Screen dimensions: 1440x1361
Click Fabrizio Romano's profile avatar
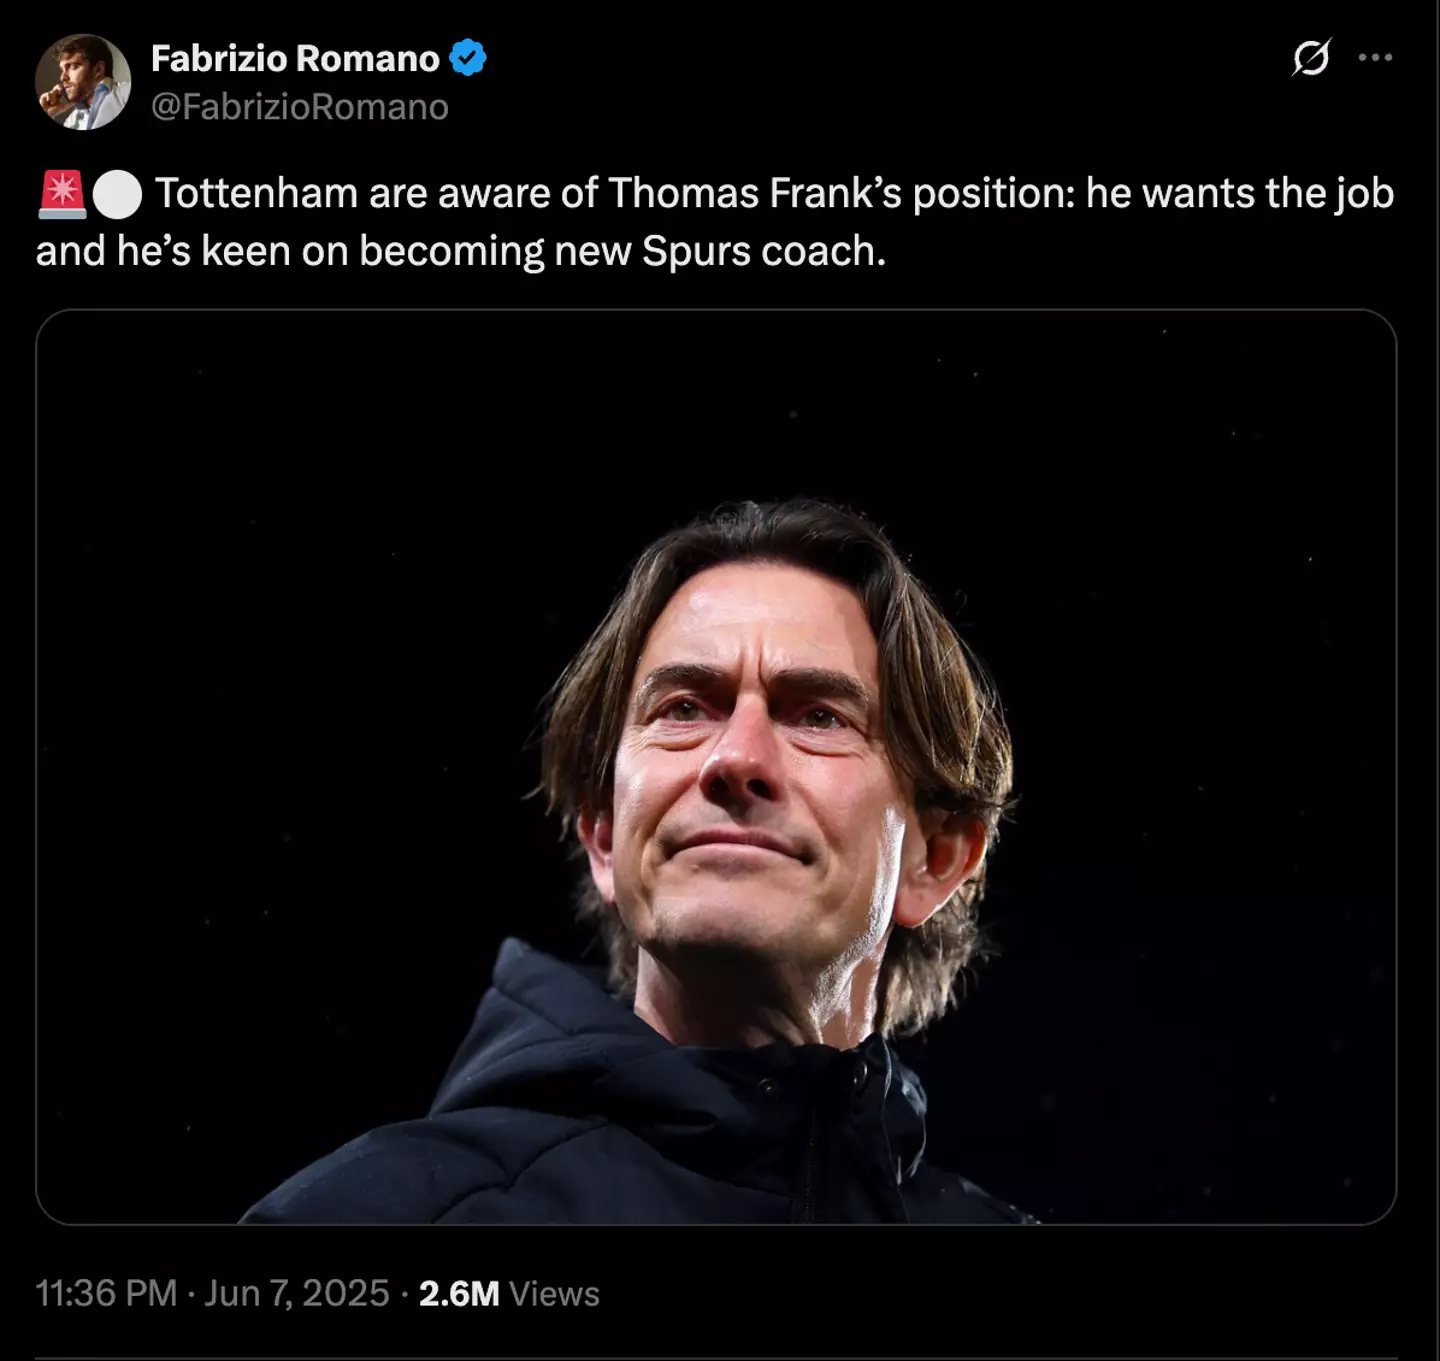[x=83, y=82]
